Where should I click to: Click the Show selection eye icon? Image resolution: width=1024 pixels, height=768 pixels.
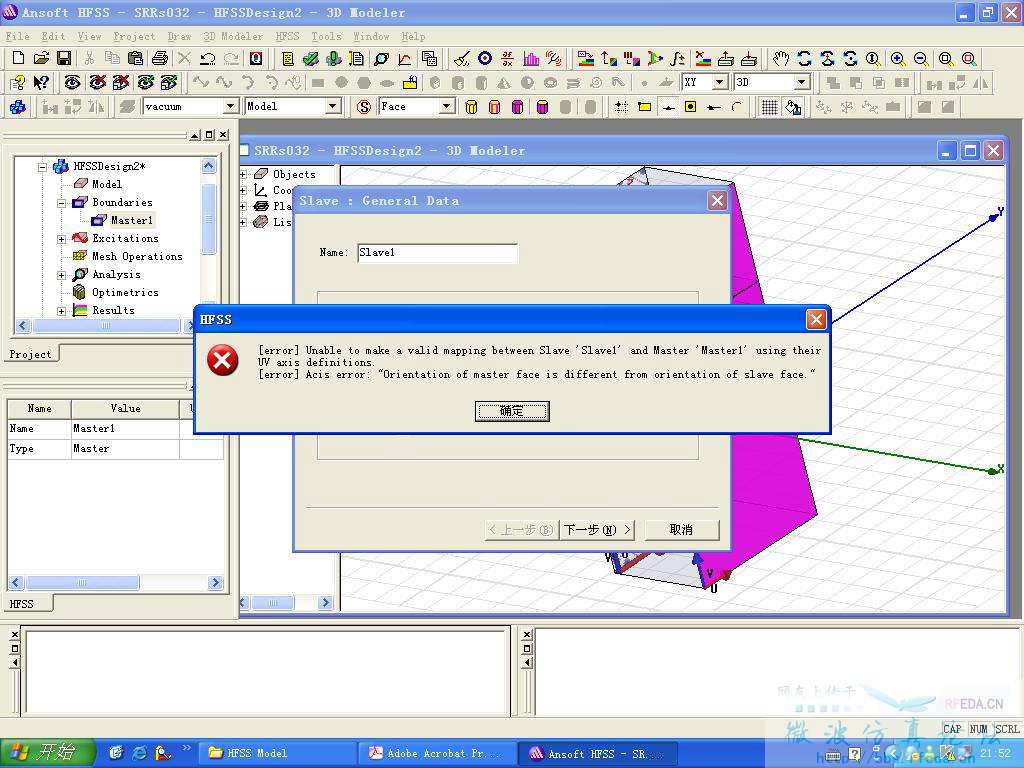(72, 82)
